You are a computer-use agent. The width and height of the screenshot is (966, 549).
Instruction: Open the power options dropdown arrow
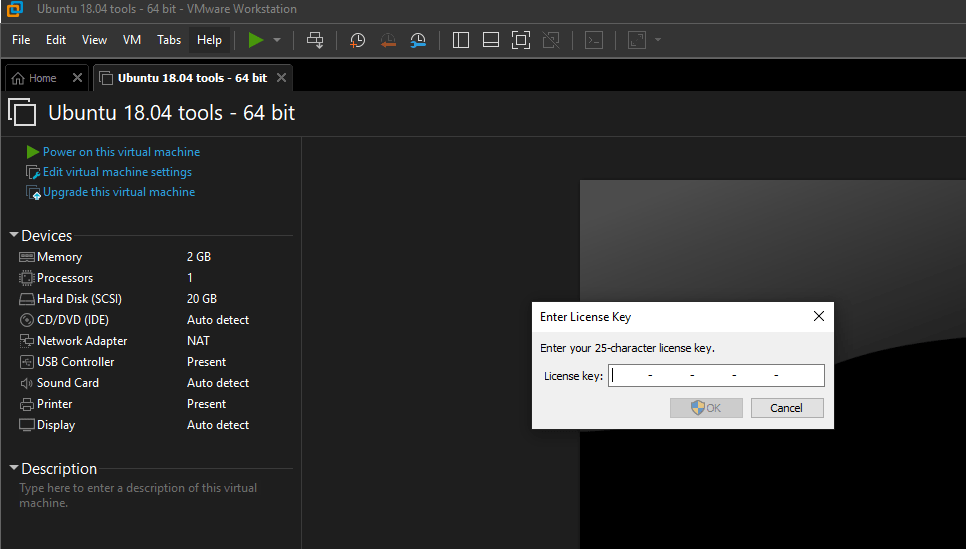tap(277, 40)
